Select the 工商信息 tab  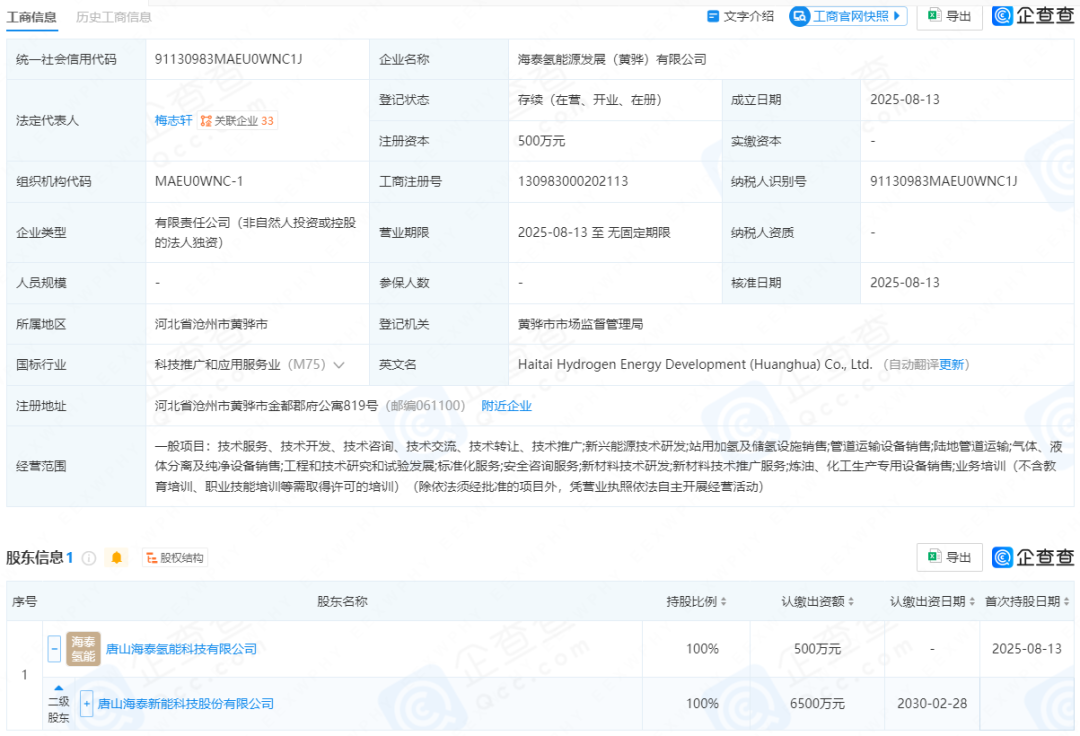(33, 17)
